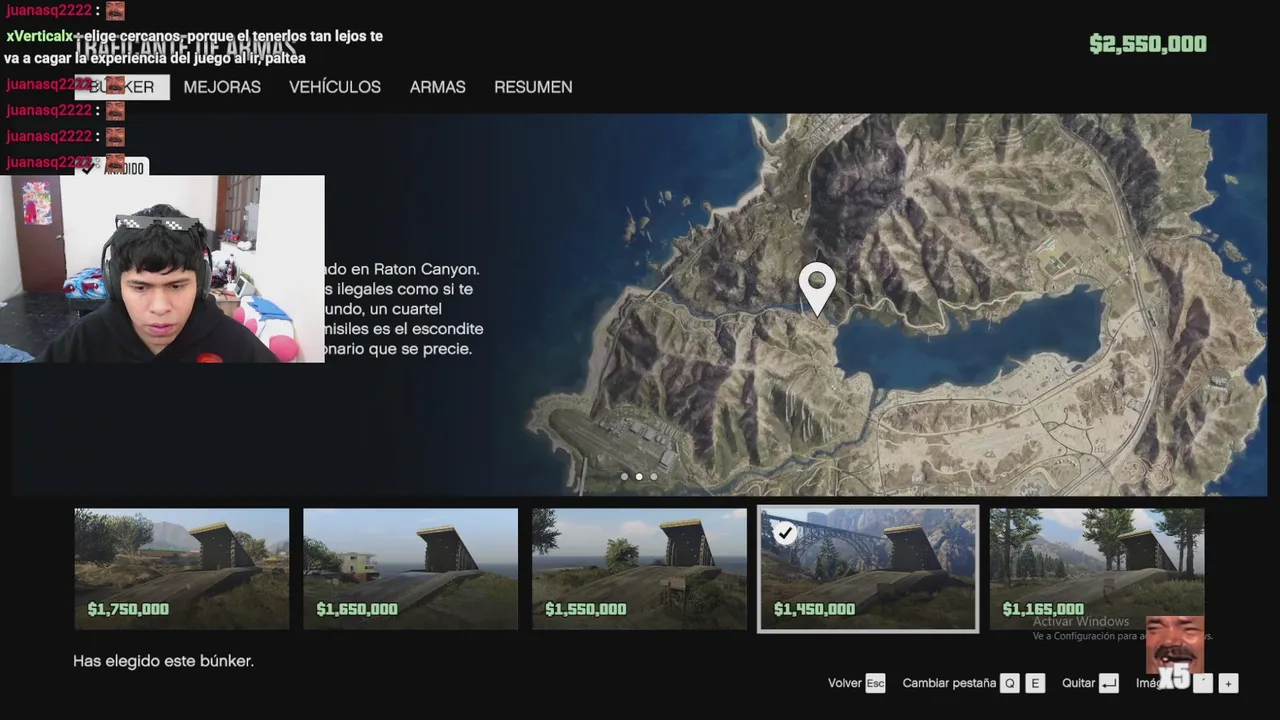
Task: Open the MEJORAS tab
Action: [222, 87]
